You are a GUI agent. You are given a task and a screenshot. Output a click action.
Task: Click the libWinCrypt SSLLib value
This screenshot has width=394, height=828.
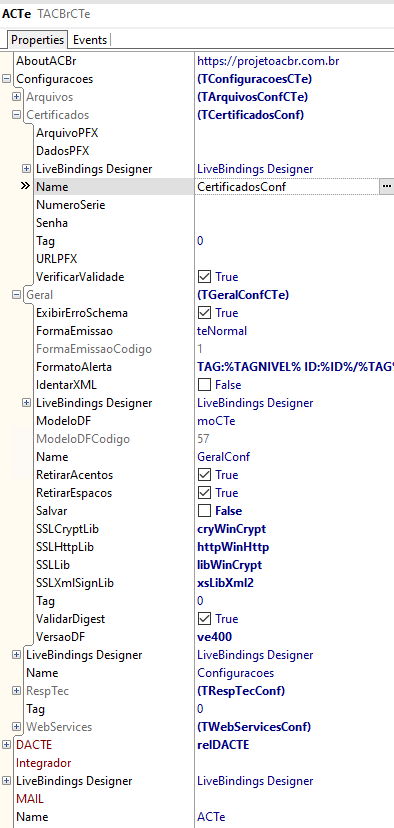tap(229, 564)
